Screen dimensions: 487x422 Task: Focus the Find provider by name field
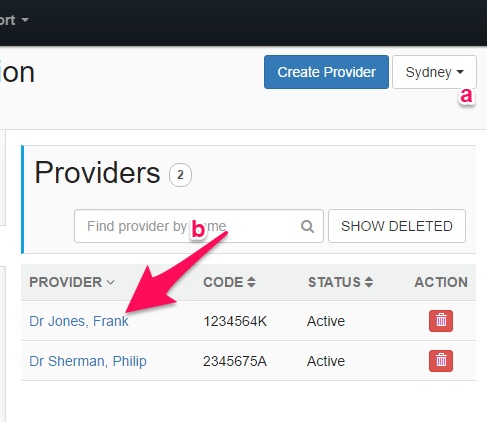(199, 226)
